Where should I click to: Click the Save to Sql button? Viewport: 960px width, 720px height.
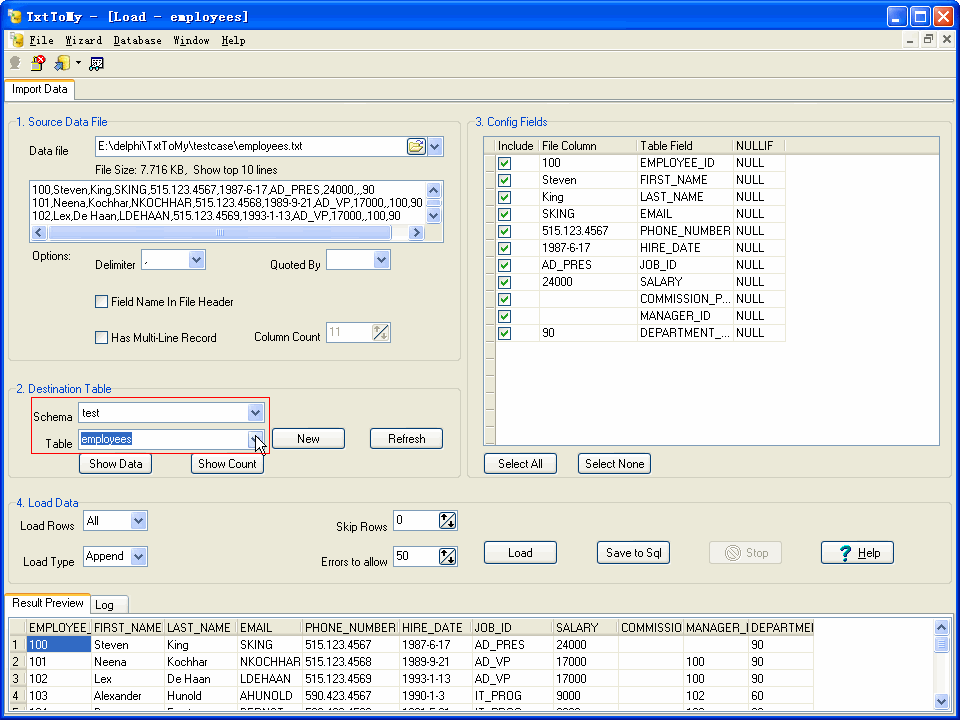634,553
